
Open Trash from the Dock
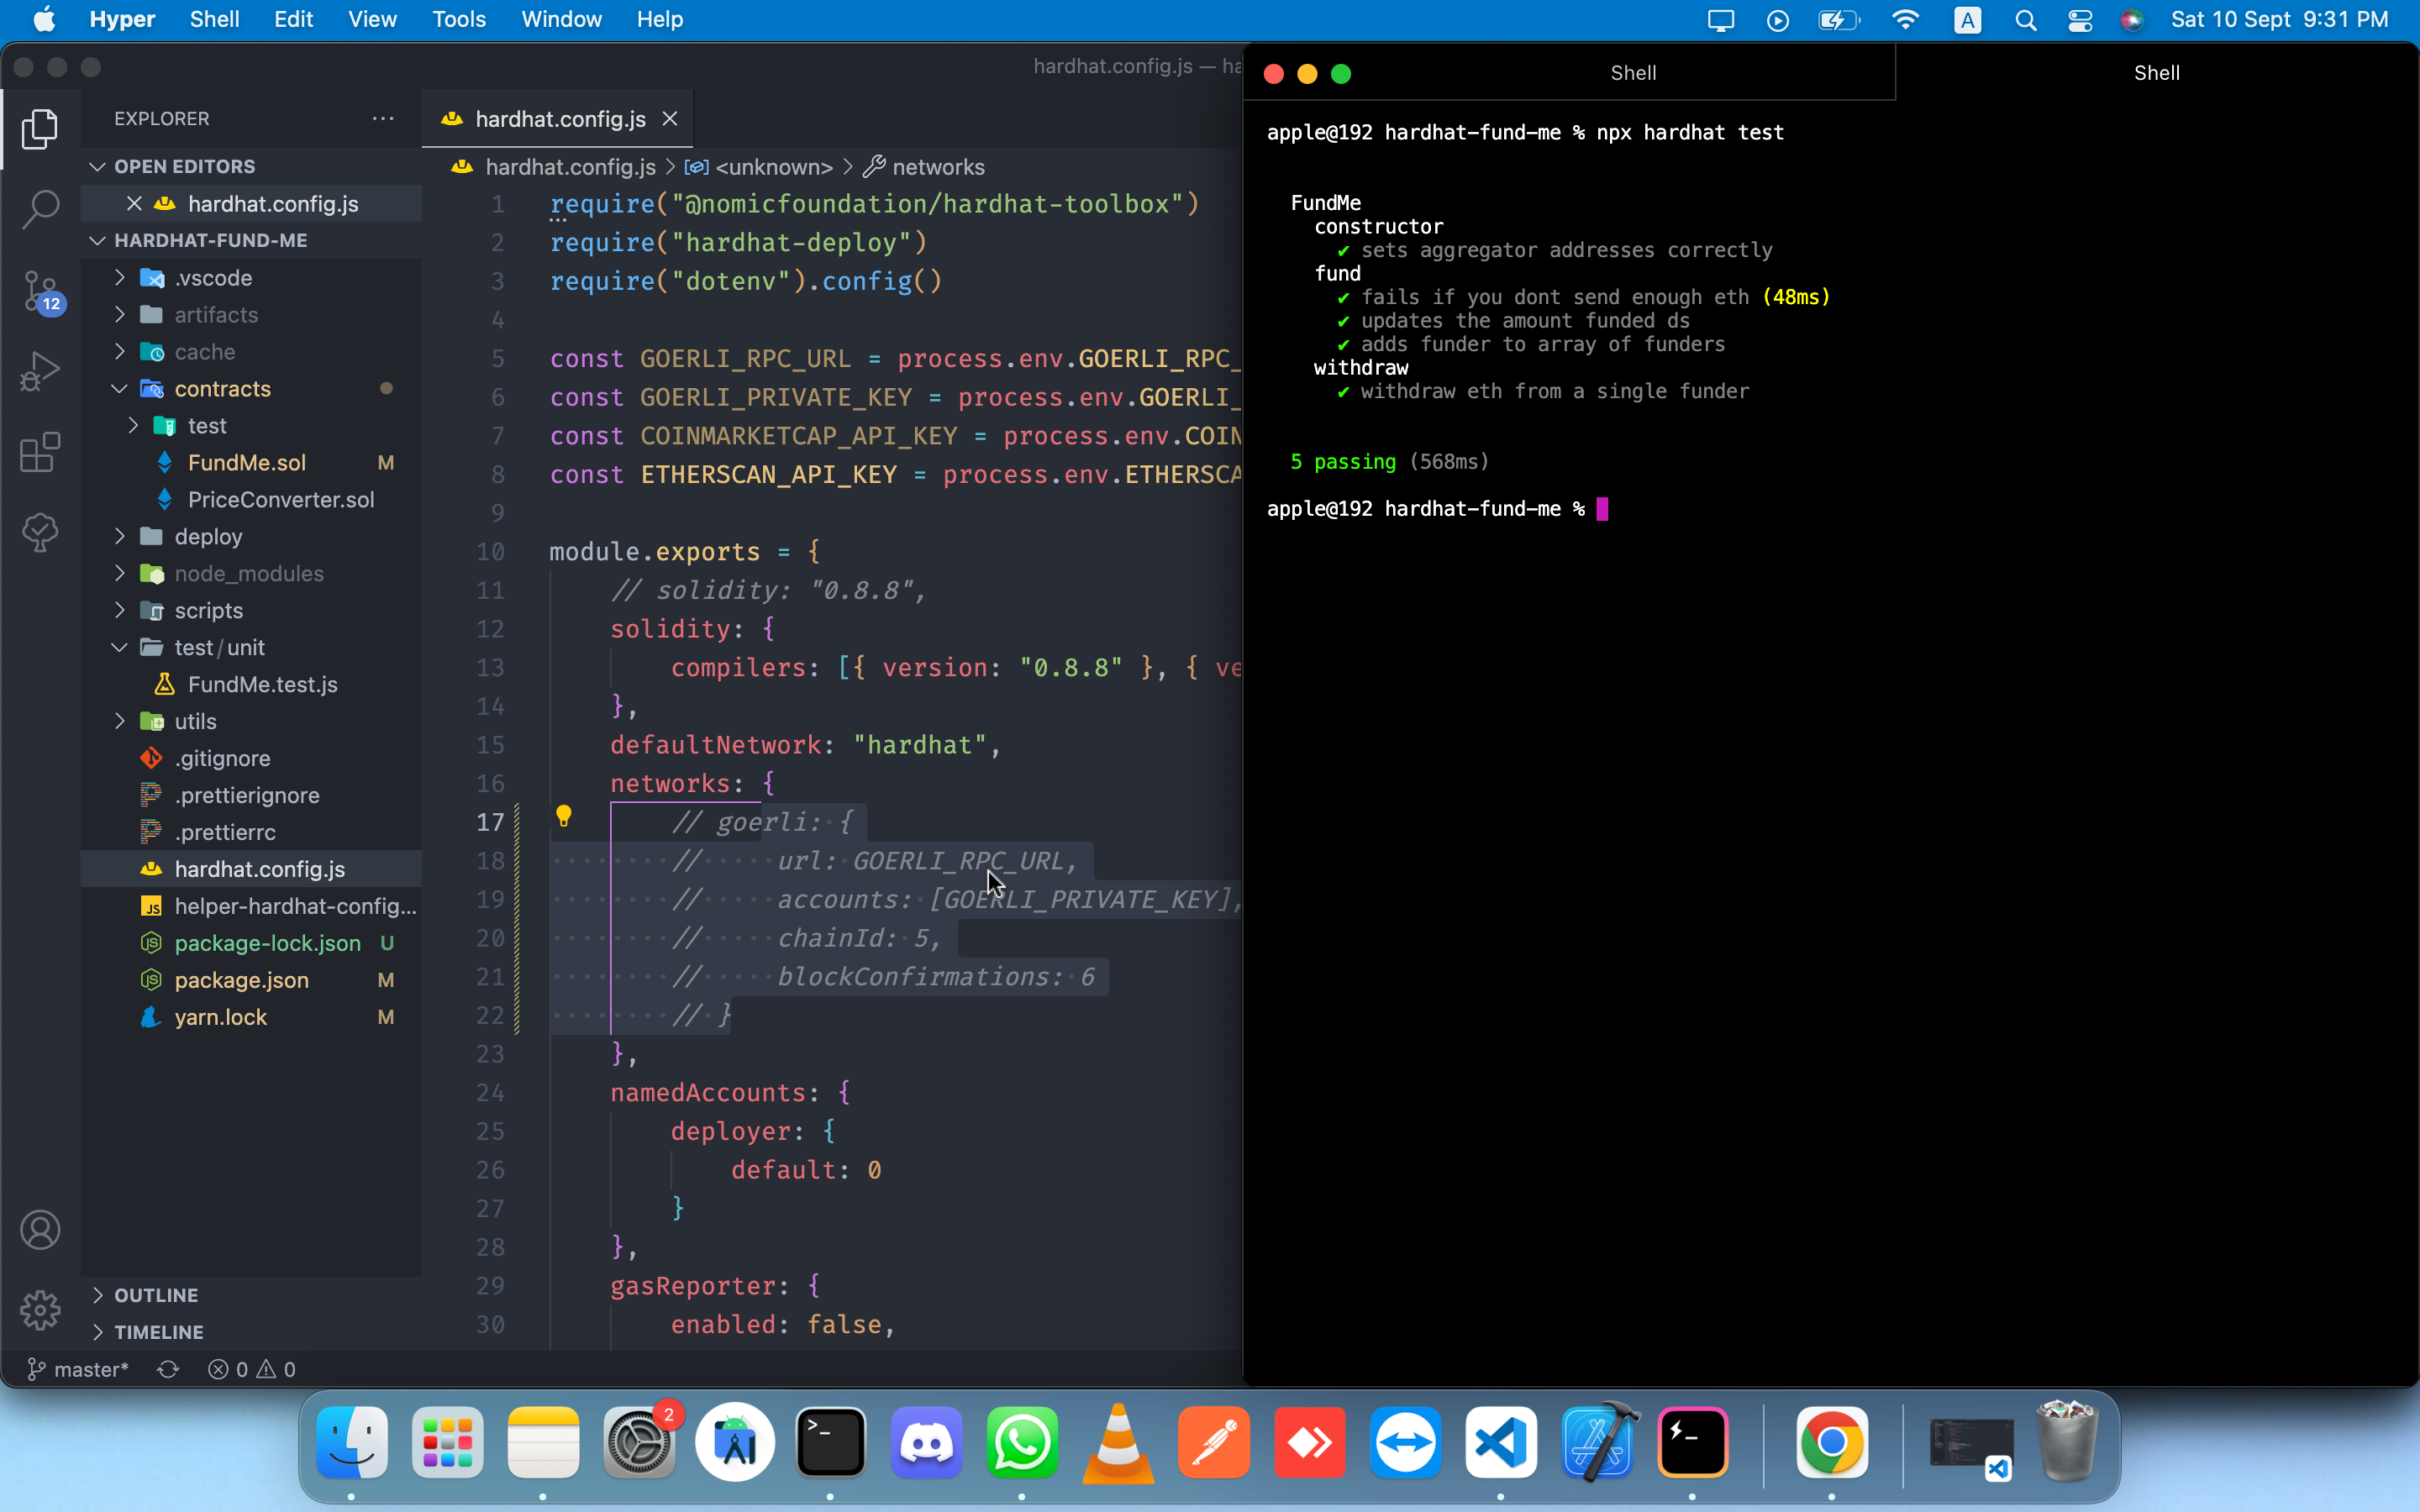[x=2066, y=1442]
